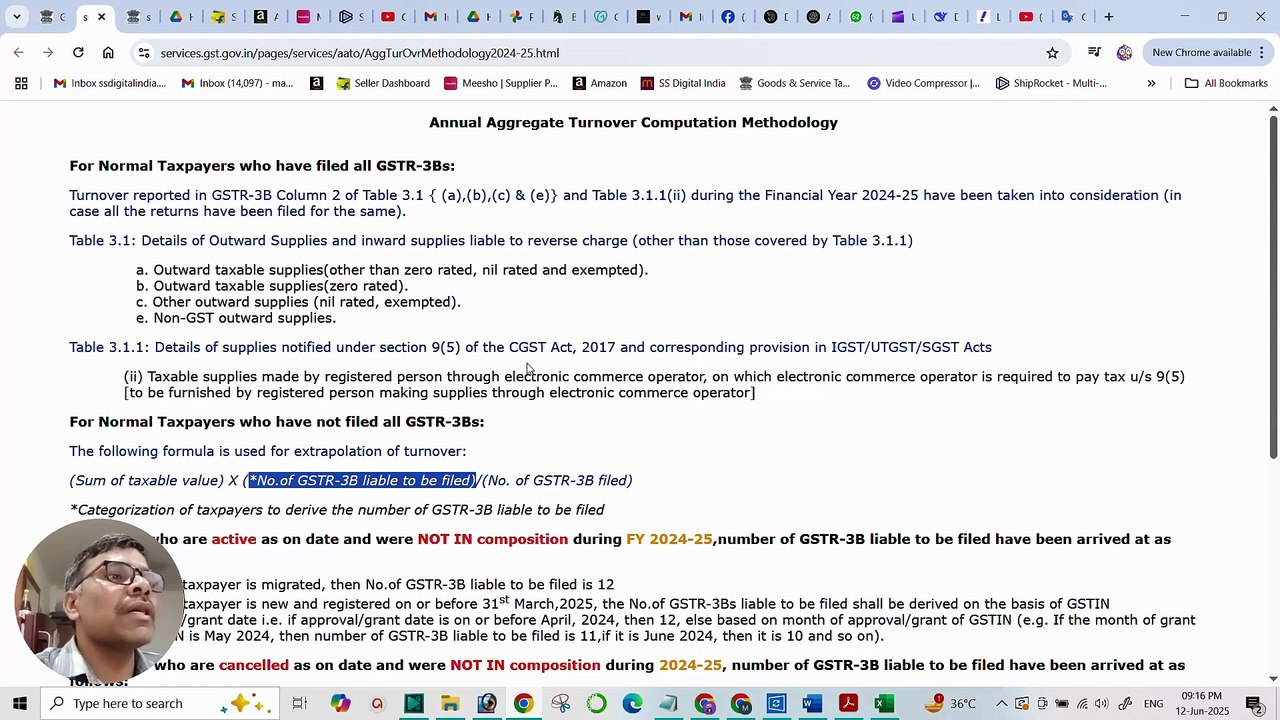1280x720 pixels.
Task: View site information icon in address bar
Action: [x=144, y=53]
